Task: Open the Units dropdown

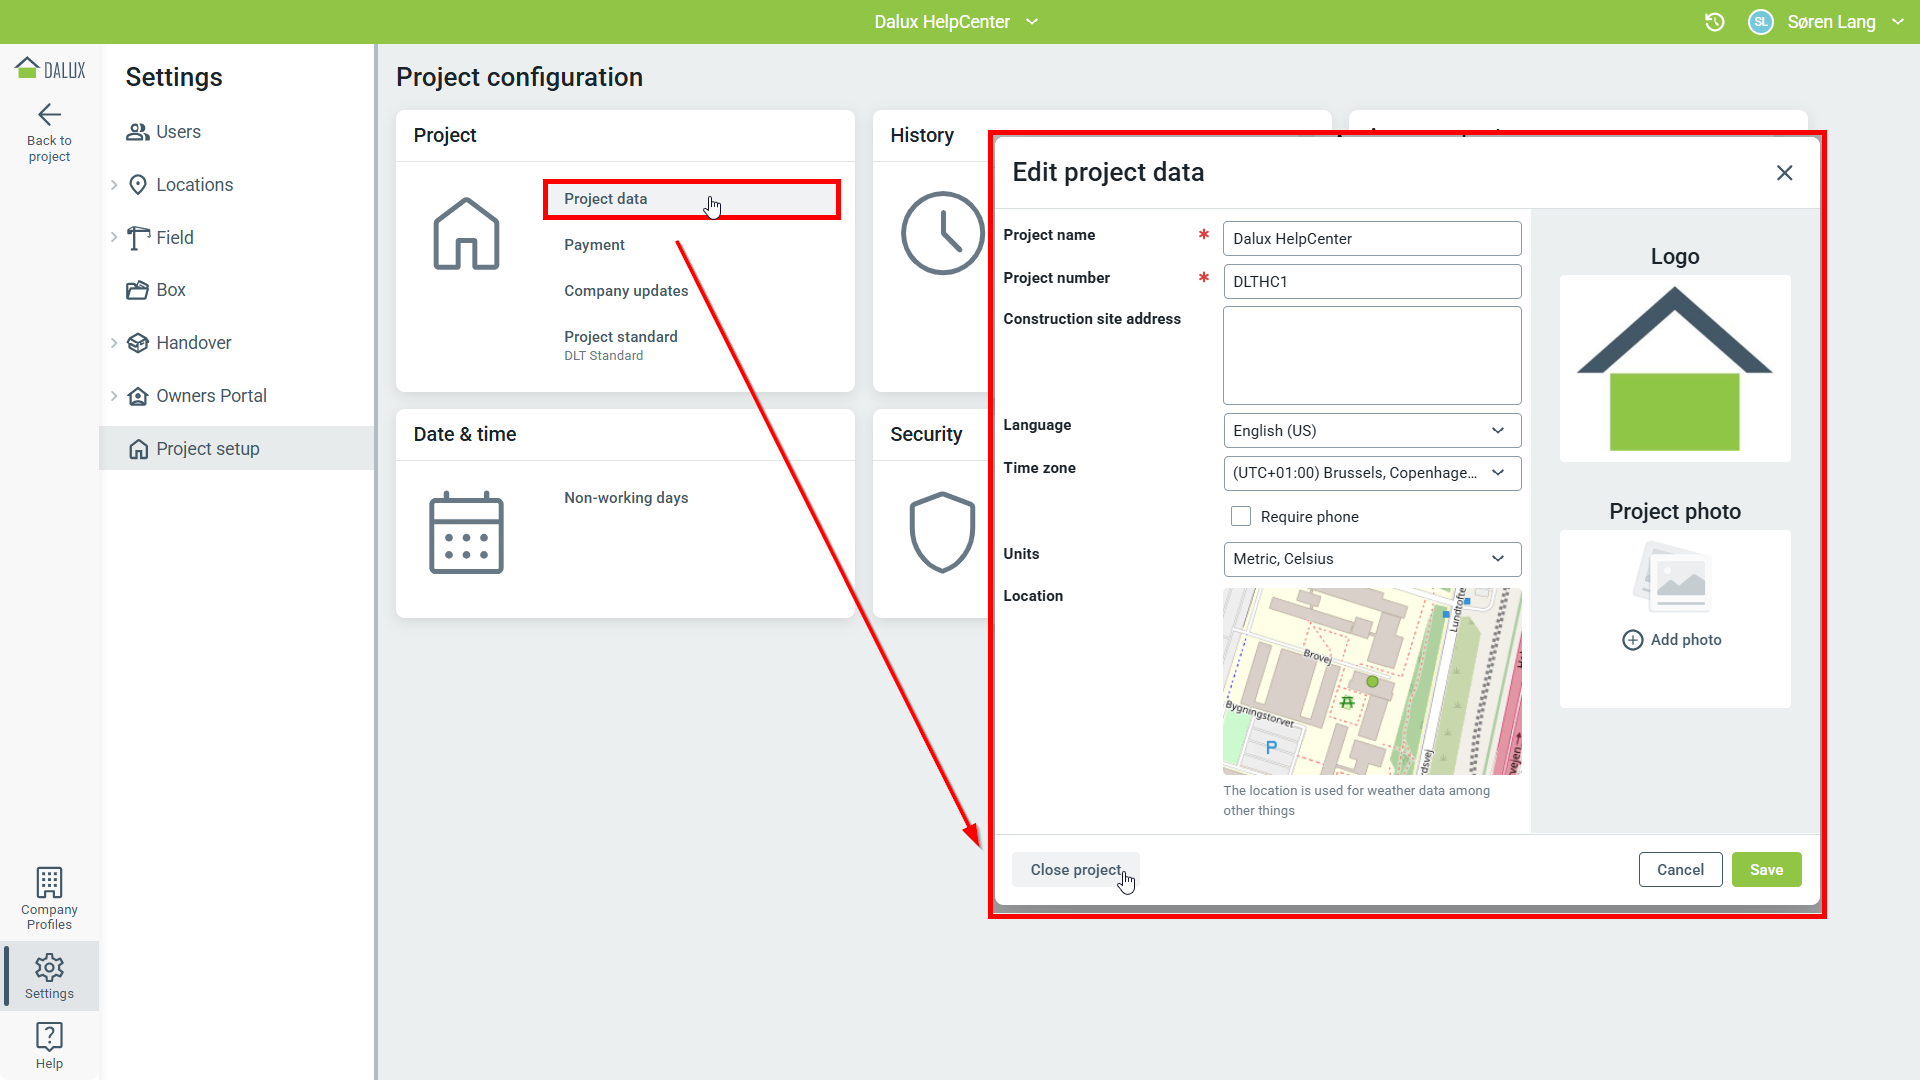Action: (1371, 559)
